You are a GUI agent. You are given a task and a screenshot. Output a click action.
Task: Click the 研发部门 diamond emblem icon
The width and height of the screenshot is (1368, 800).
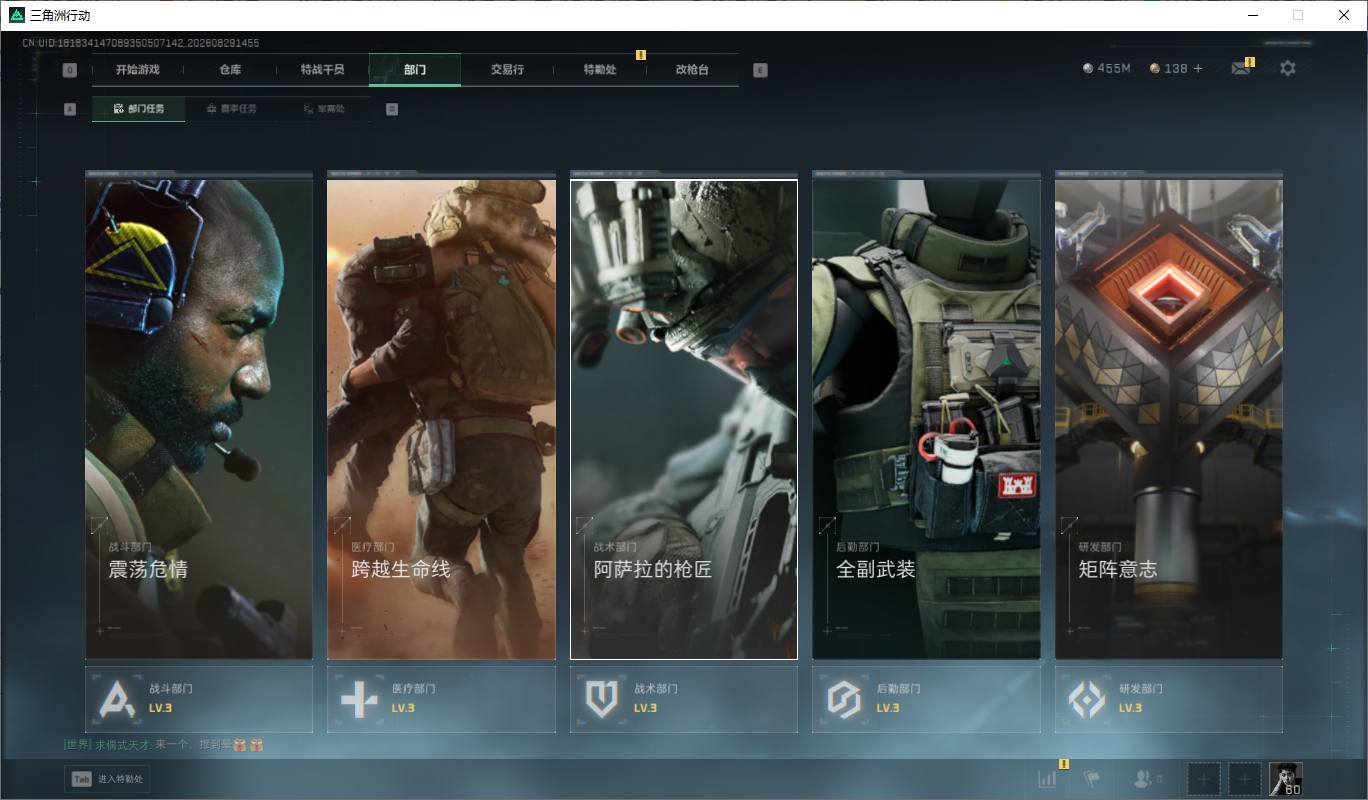pyautogui.click(x=1086, y=699)
